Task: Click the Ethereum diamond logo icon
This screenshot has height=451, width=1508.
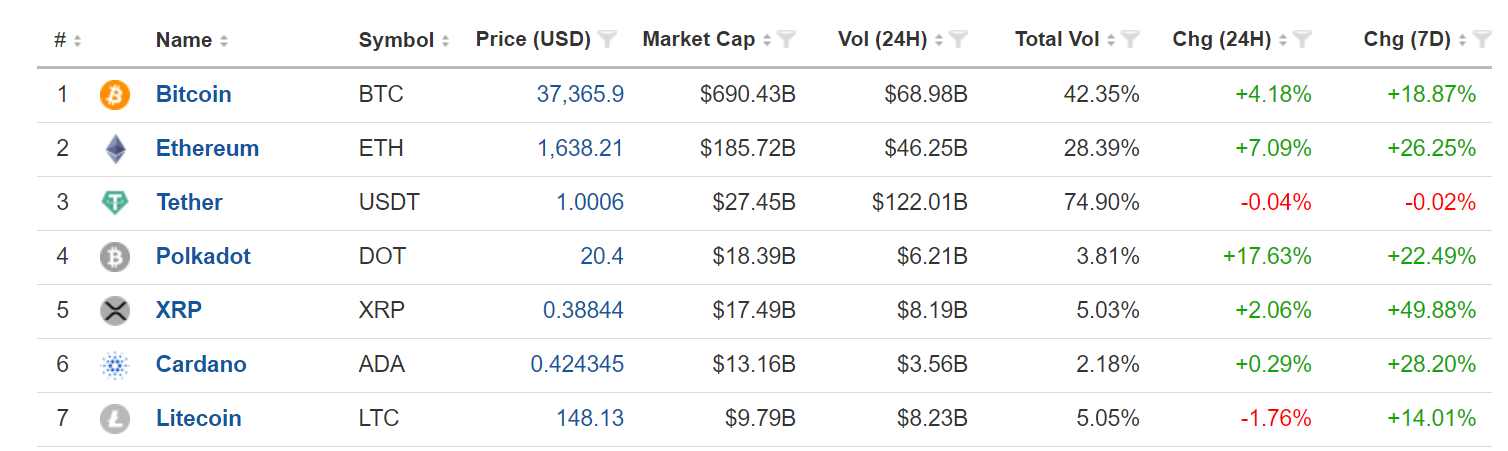Action: (115, 149)
